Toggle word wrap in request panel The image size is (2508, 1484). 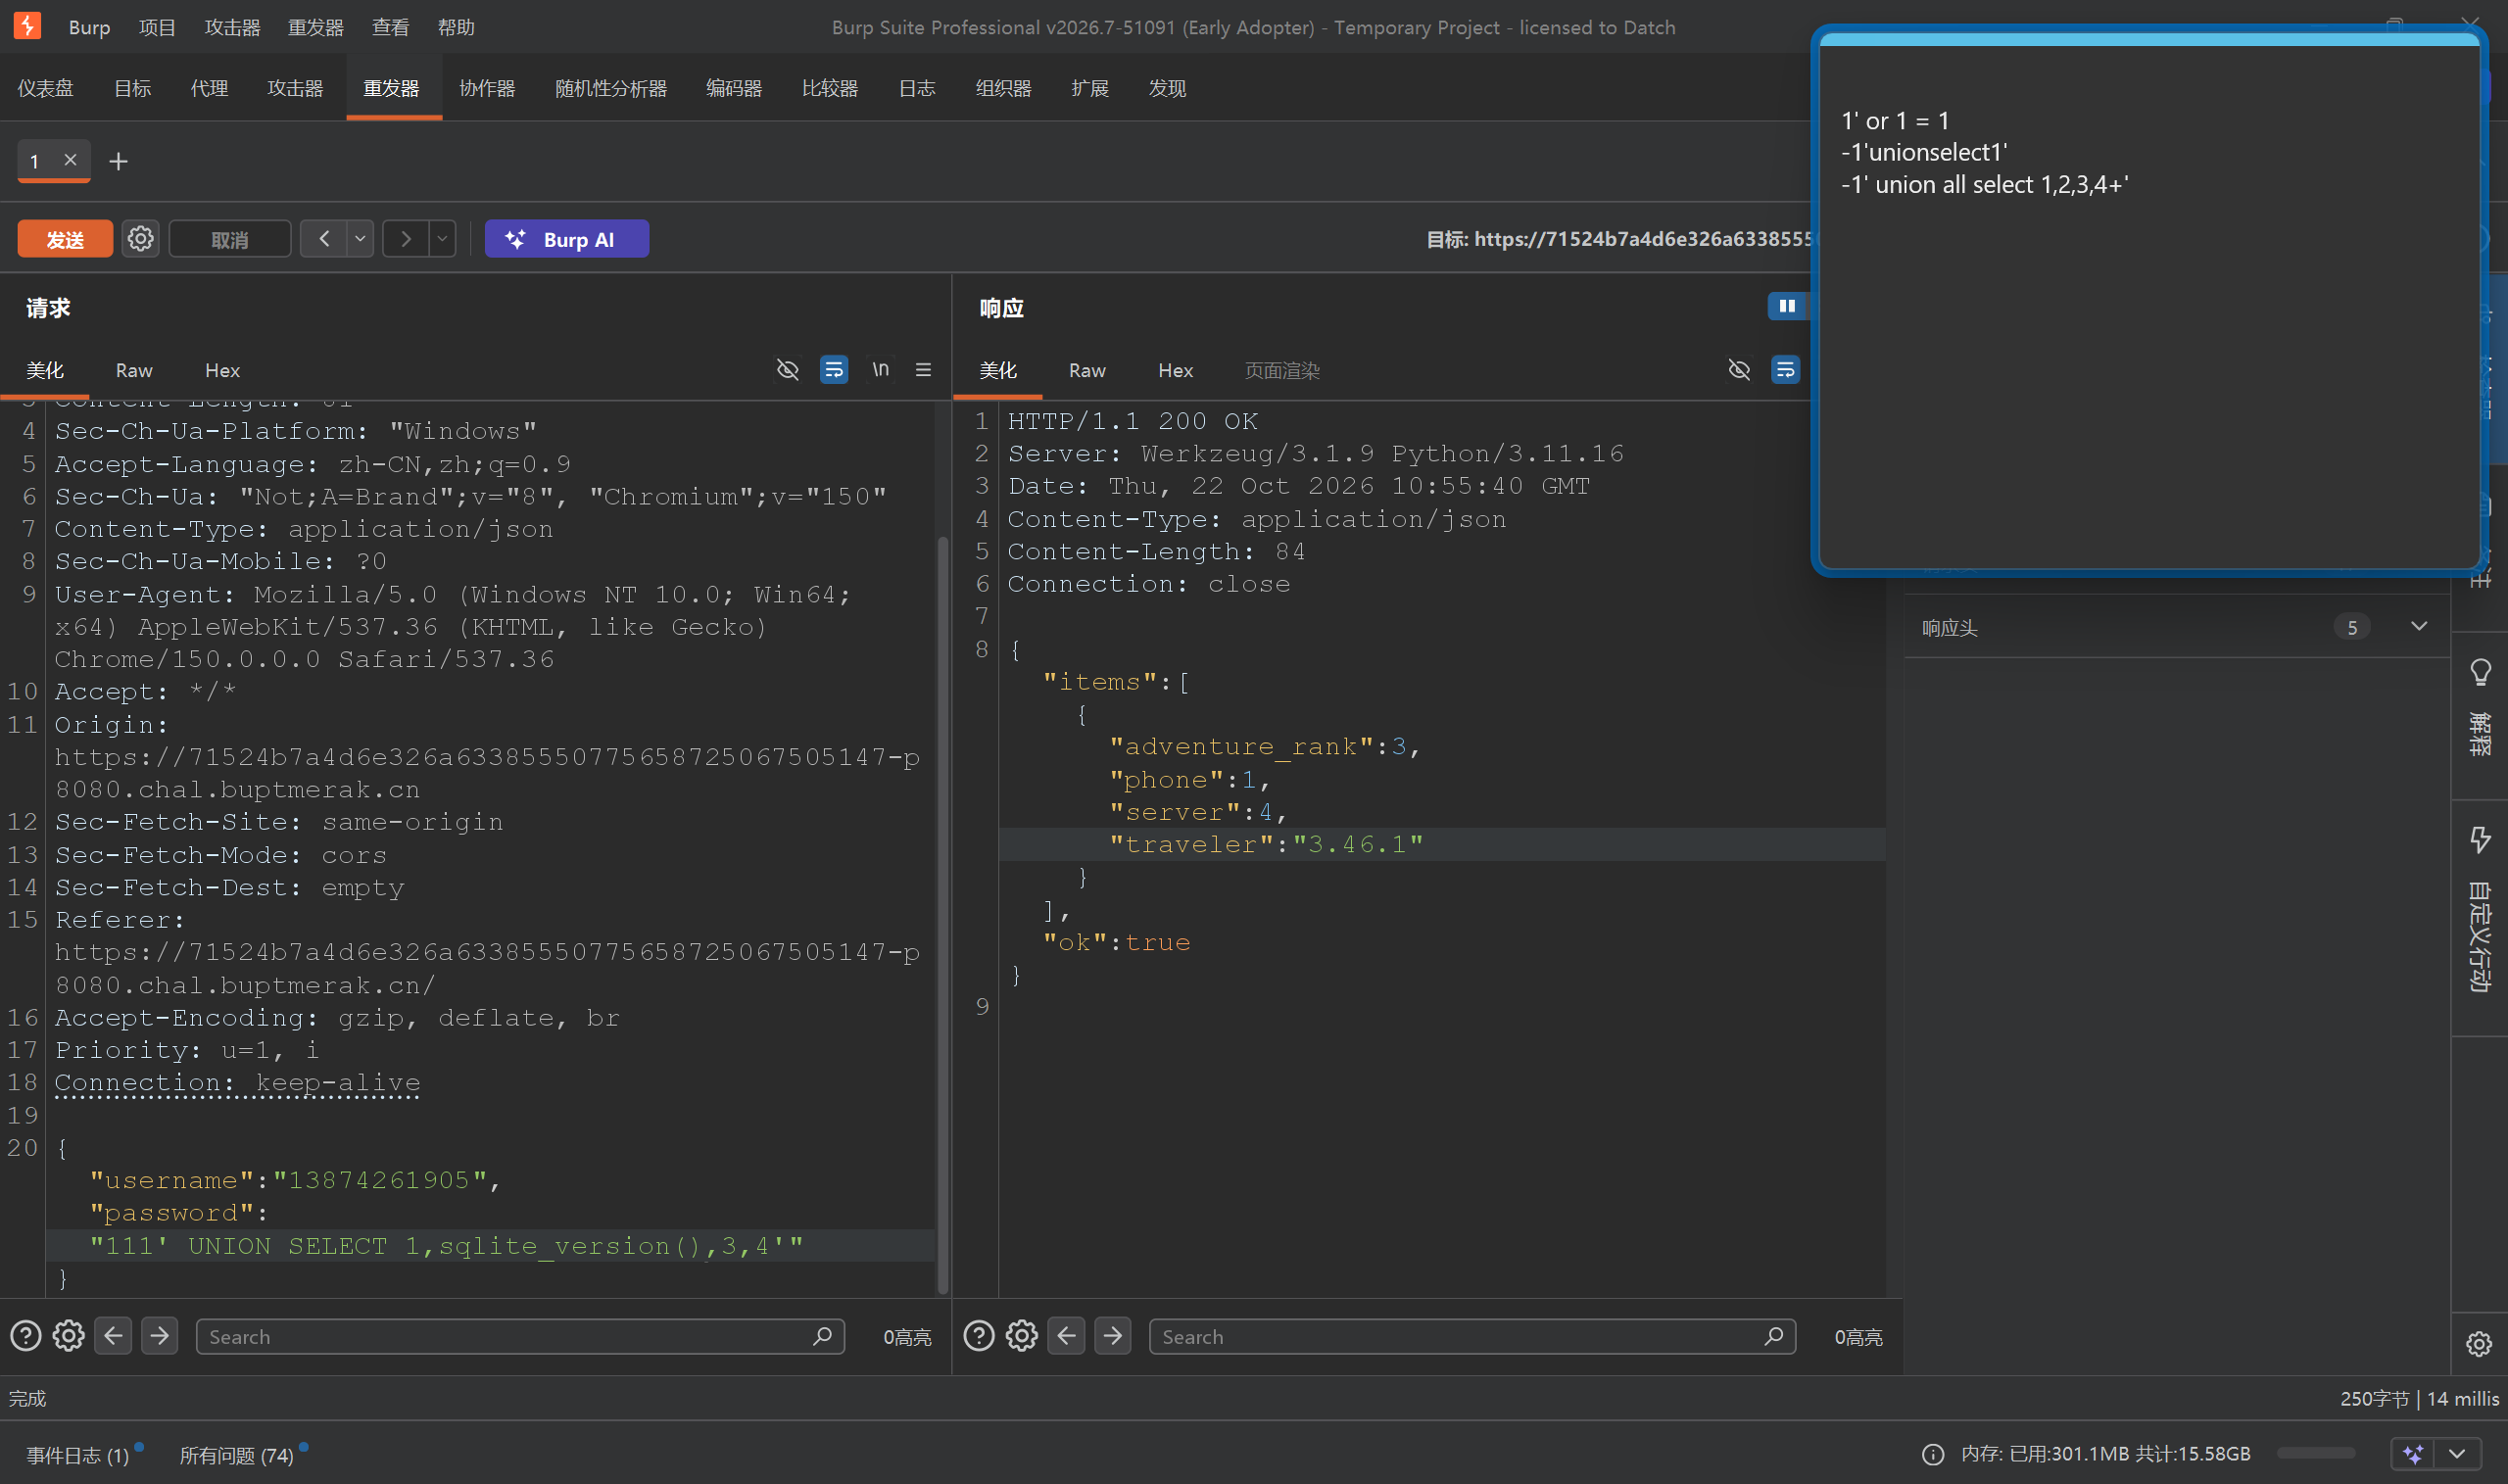[x=833, y=370]
